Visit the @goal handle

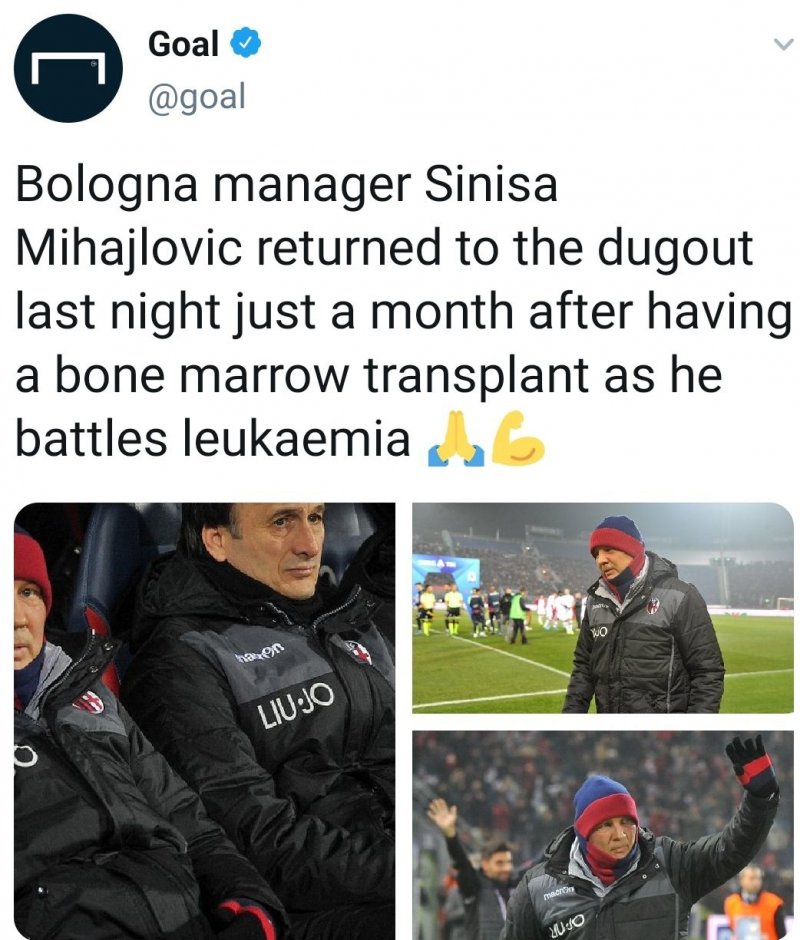click(x=196, y=96)
